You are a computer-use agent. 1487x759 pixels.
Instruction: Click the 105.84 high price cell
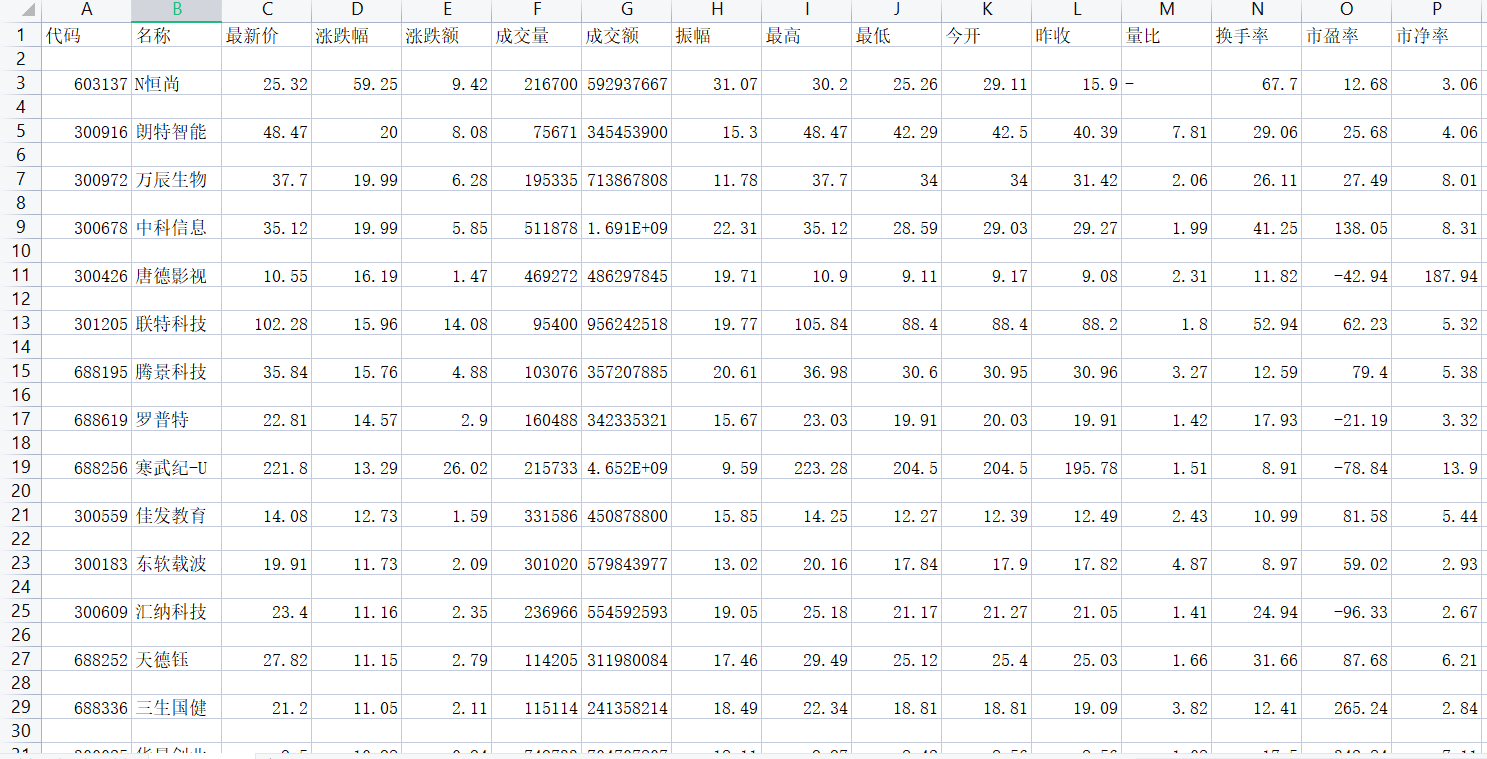(x=807, y=323)
